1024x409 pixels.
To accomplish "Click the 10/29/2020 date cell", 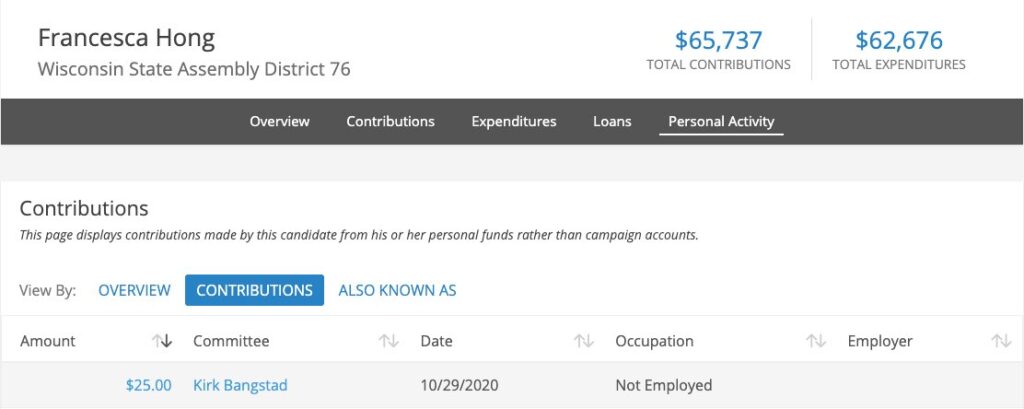I will click(460, 385).
